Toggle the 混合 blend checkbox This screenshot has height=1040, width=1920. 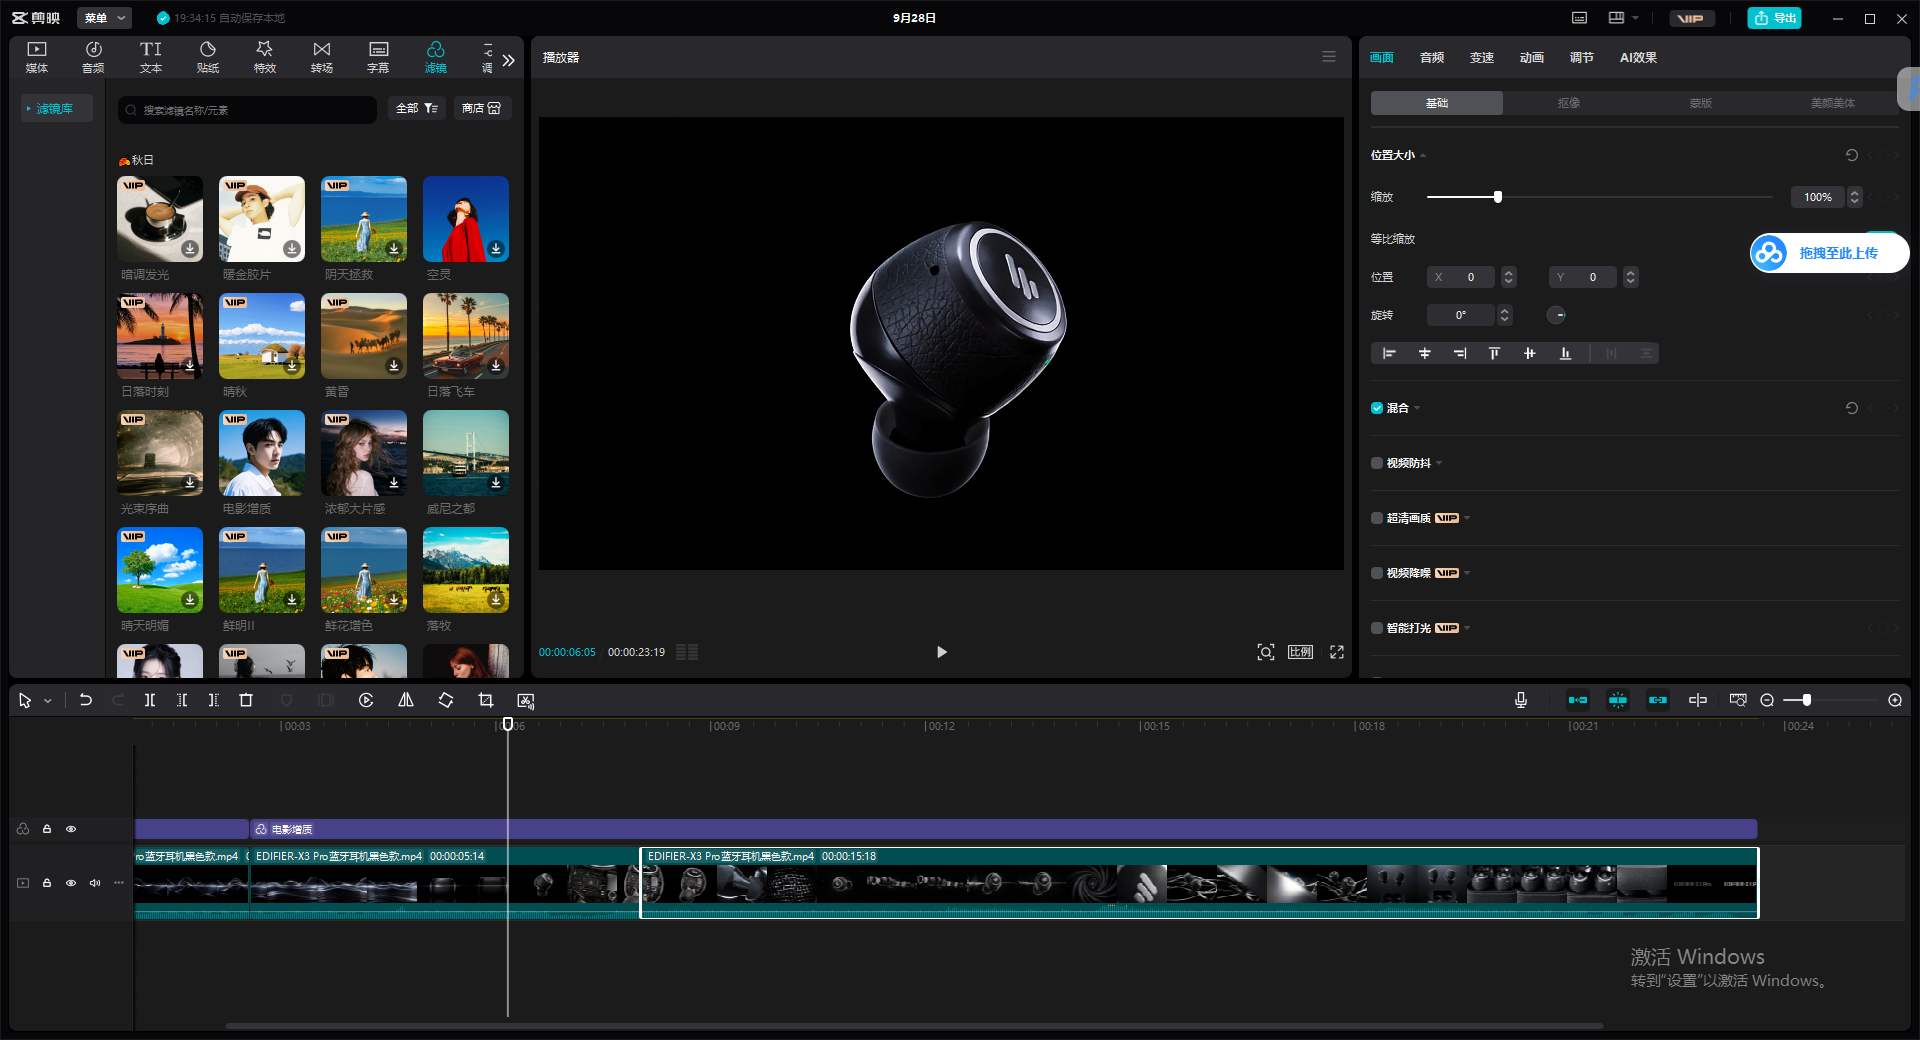1377,408
